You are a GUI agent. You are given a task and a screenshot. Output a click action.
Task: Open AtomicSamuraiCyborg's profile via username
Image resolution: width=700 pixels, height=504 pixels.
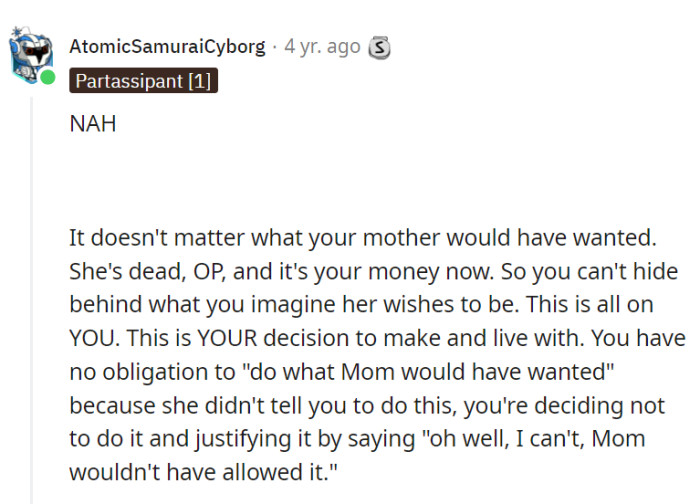(167, 46)
